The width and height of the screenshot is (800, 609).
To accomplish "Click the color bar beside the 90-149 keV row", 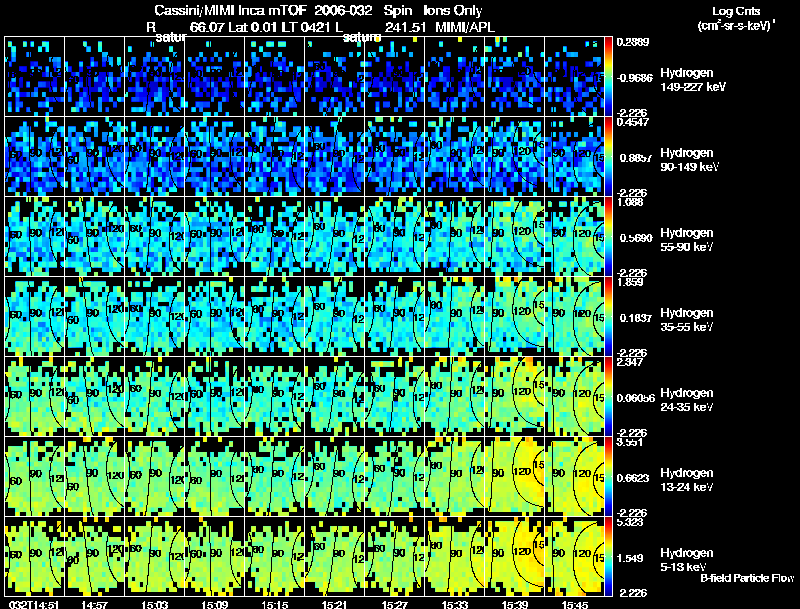I will [609, 157].
